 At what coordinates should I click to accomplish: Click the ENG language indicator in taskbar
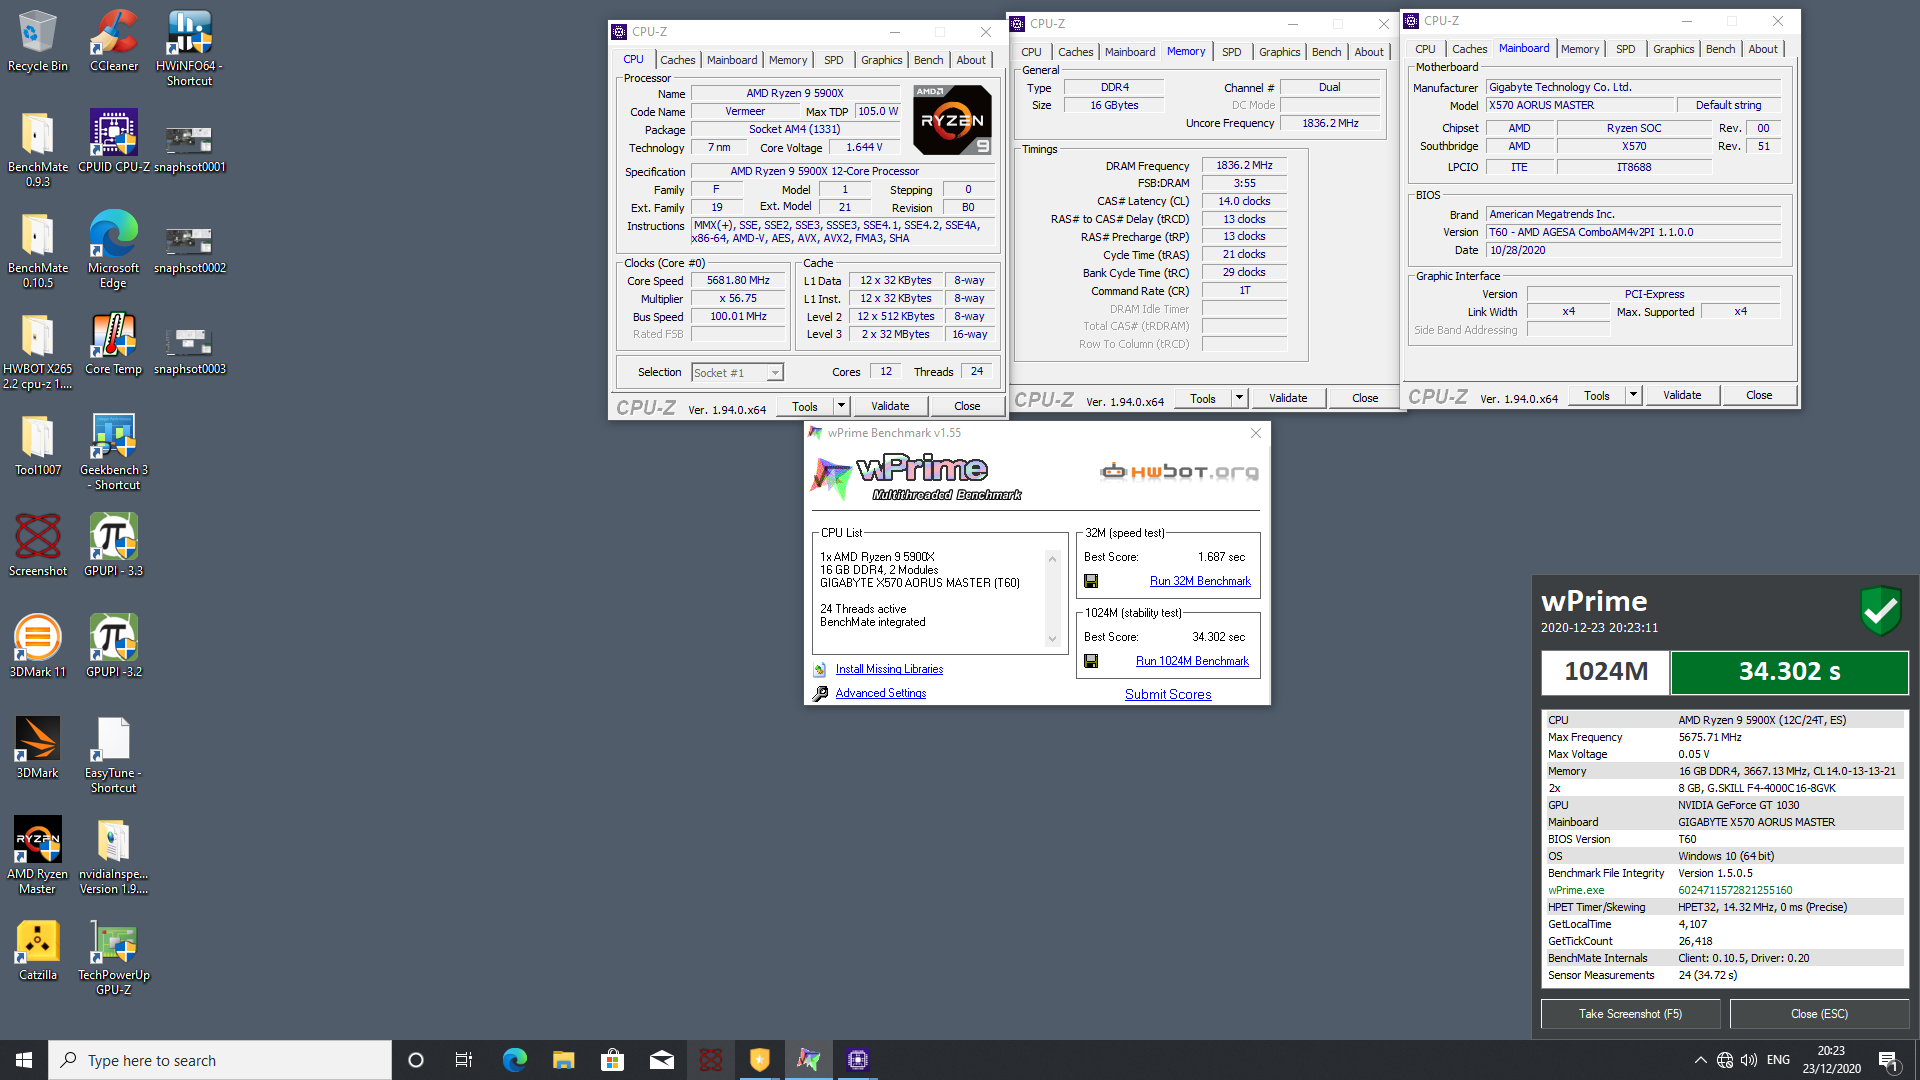pyautogui.click(x=1778, y=1060)
